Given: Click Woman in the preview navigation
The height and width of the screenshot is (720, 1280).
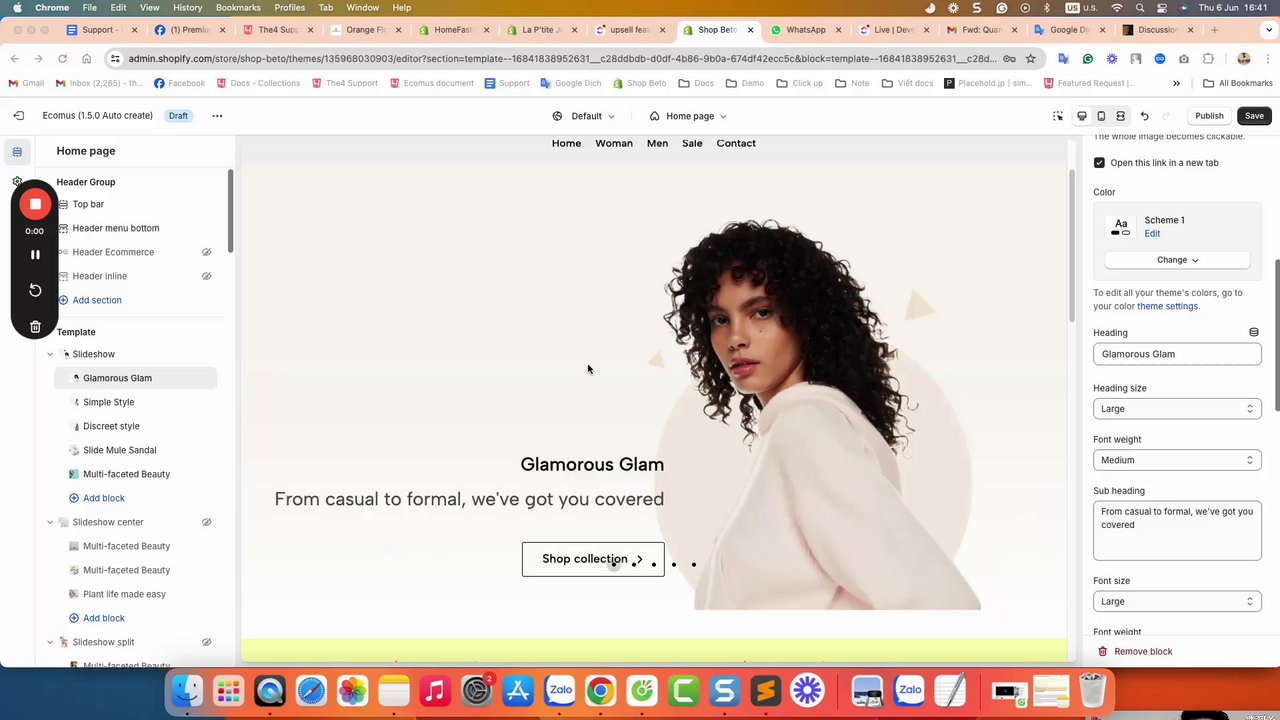Looking at the screenshot, I should (614, 143).
